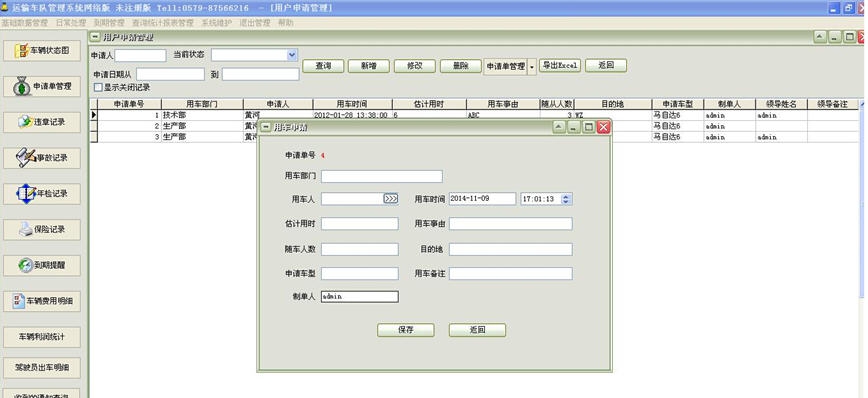
Task: Click 返回 in the 用车申请 dialog
Action: [x=477, y=330]
